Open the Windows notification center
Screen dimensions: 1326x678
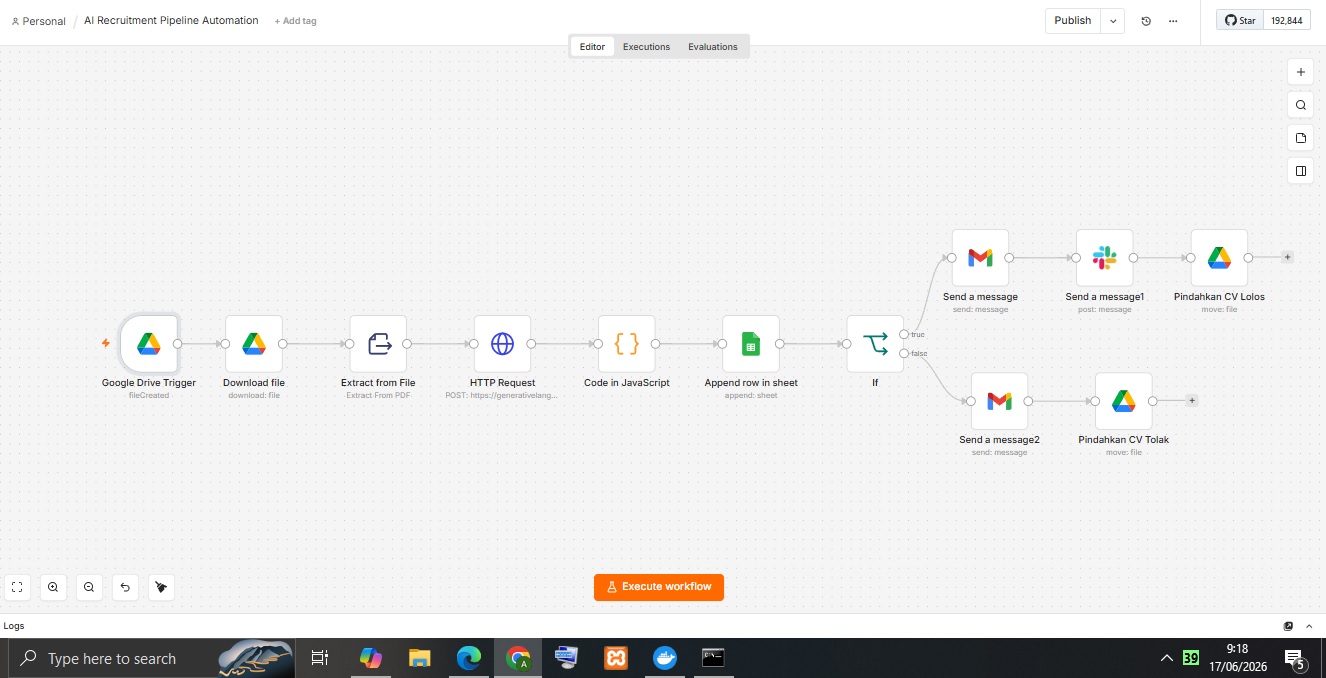[x=1296, y=658]
